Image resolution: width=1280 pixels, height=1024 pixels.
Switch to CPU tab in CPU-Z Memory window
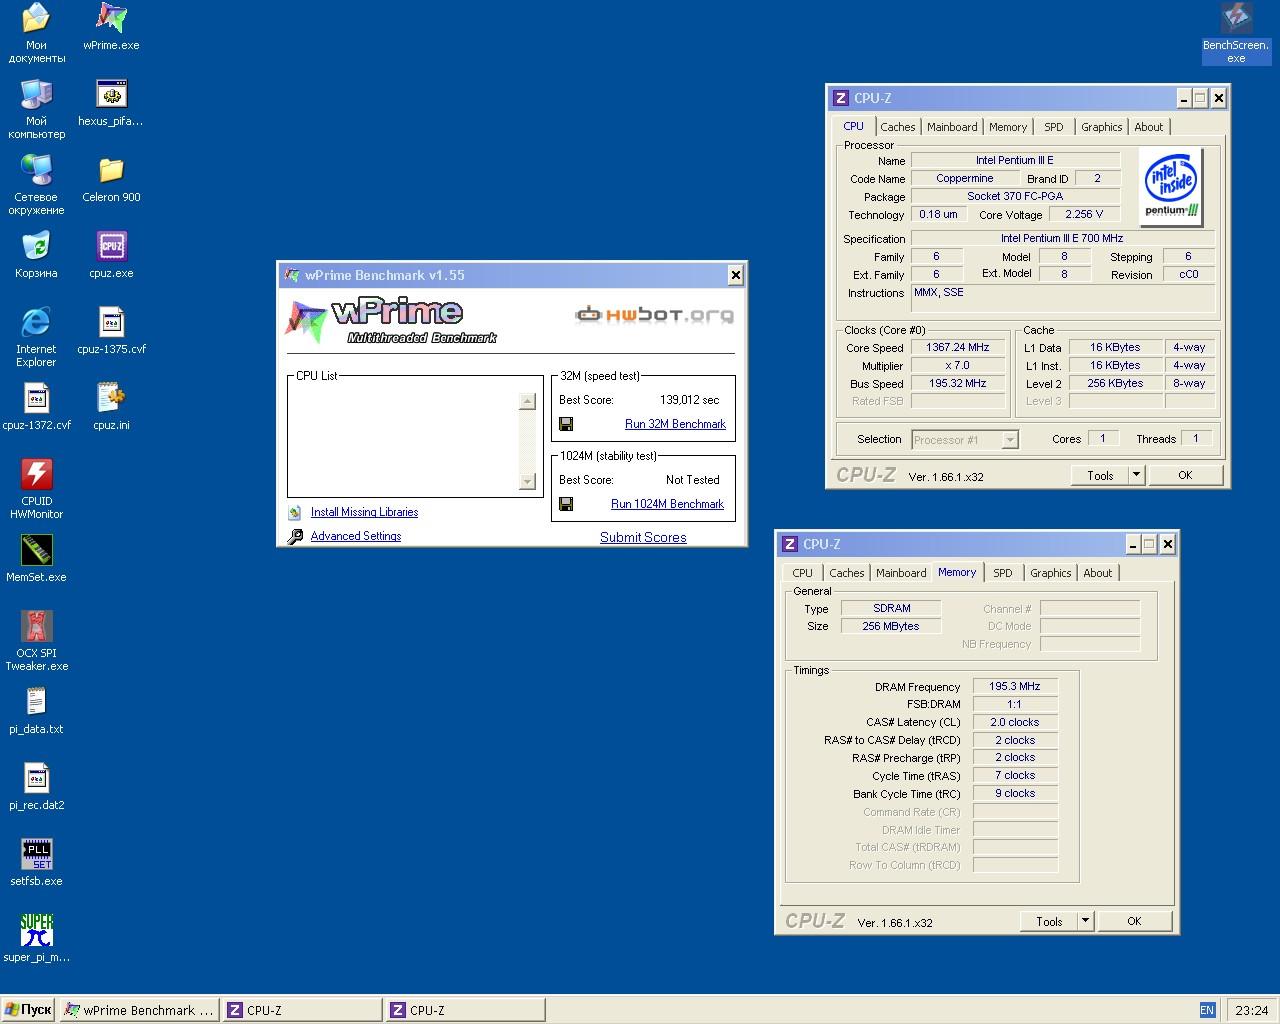[x=802, y=573]
